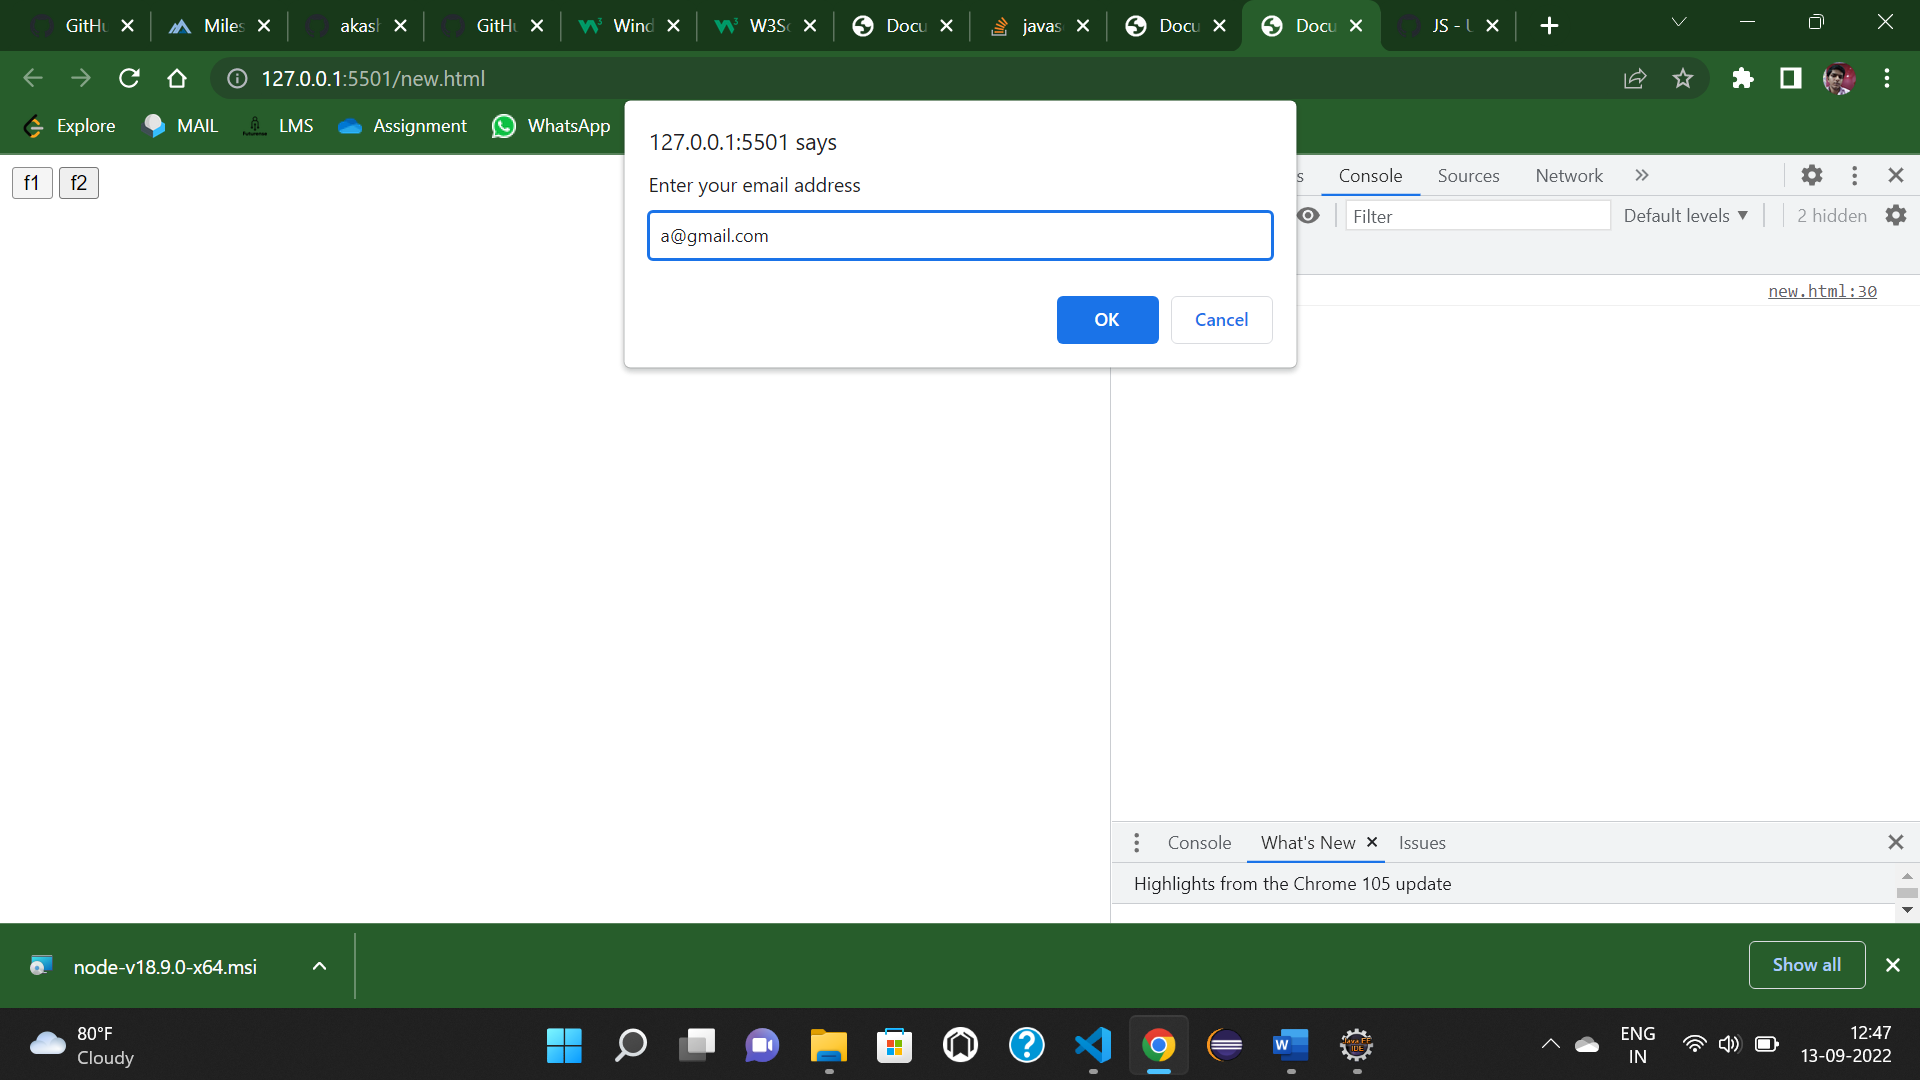
Task: Open drawer menu three dots
Action: (1136, 843)
